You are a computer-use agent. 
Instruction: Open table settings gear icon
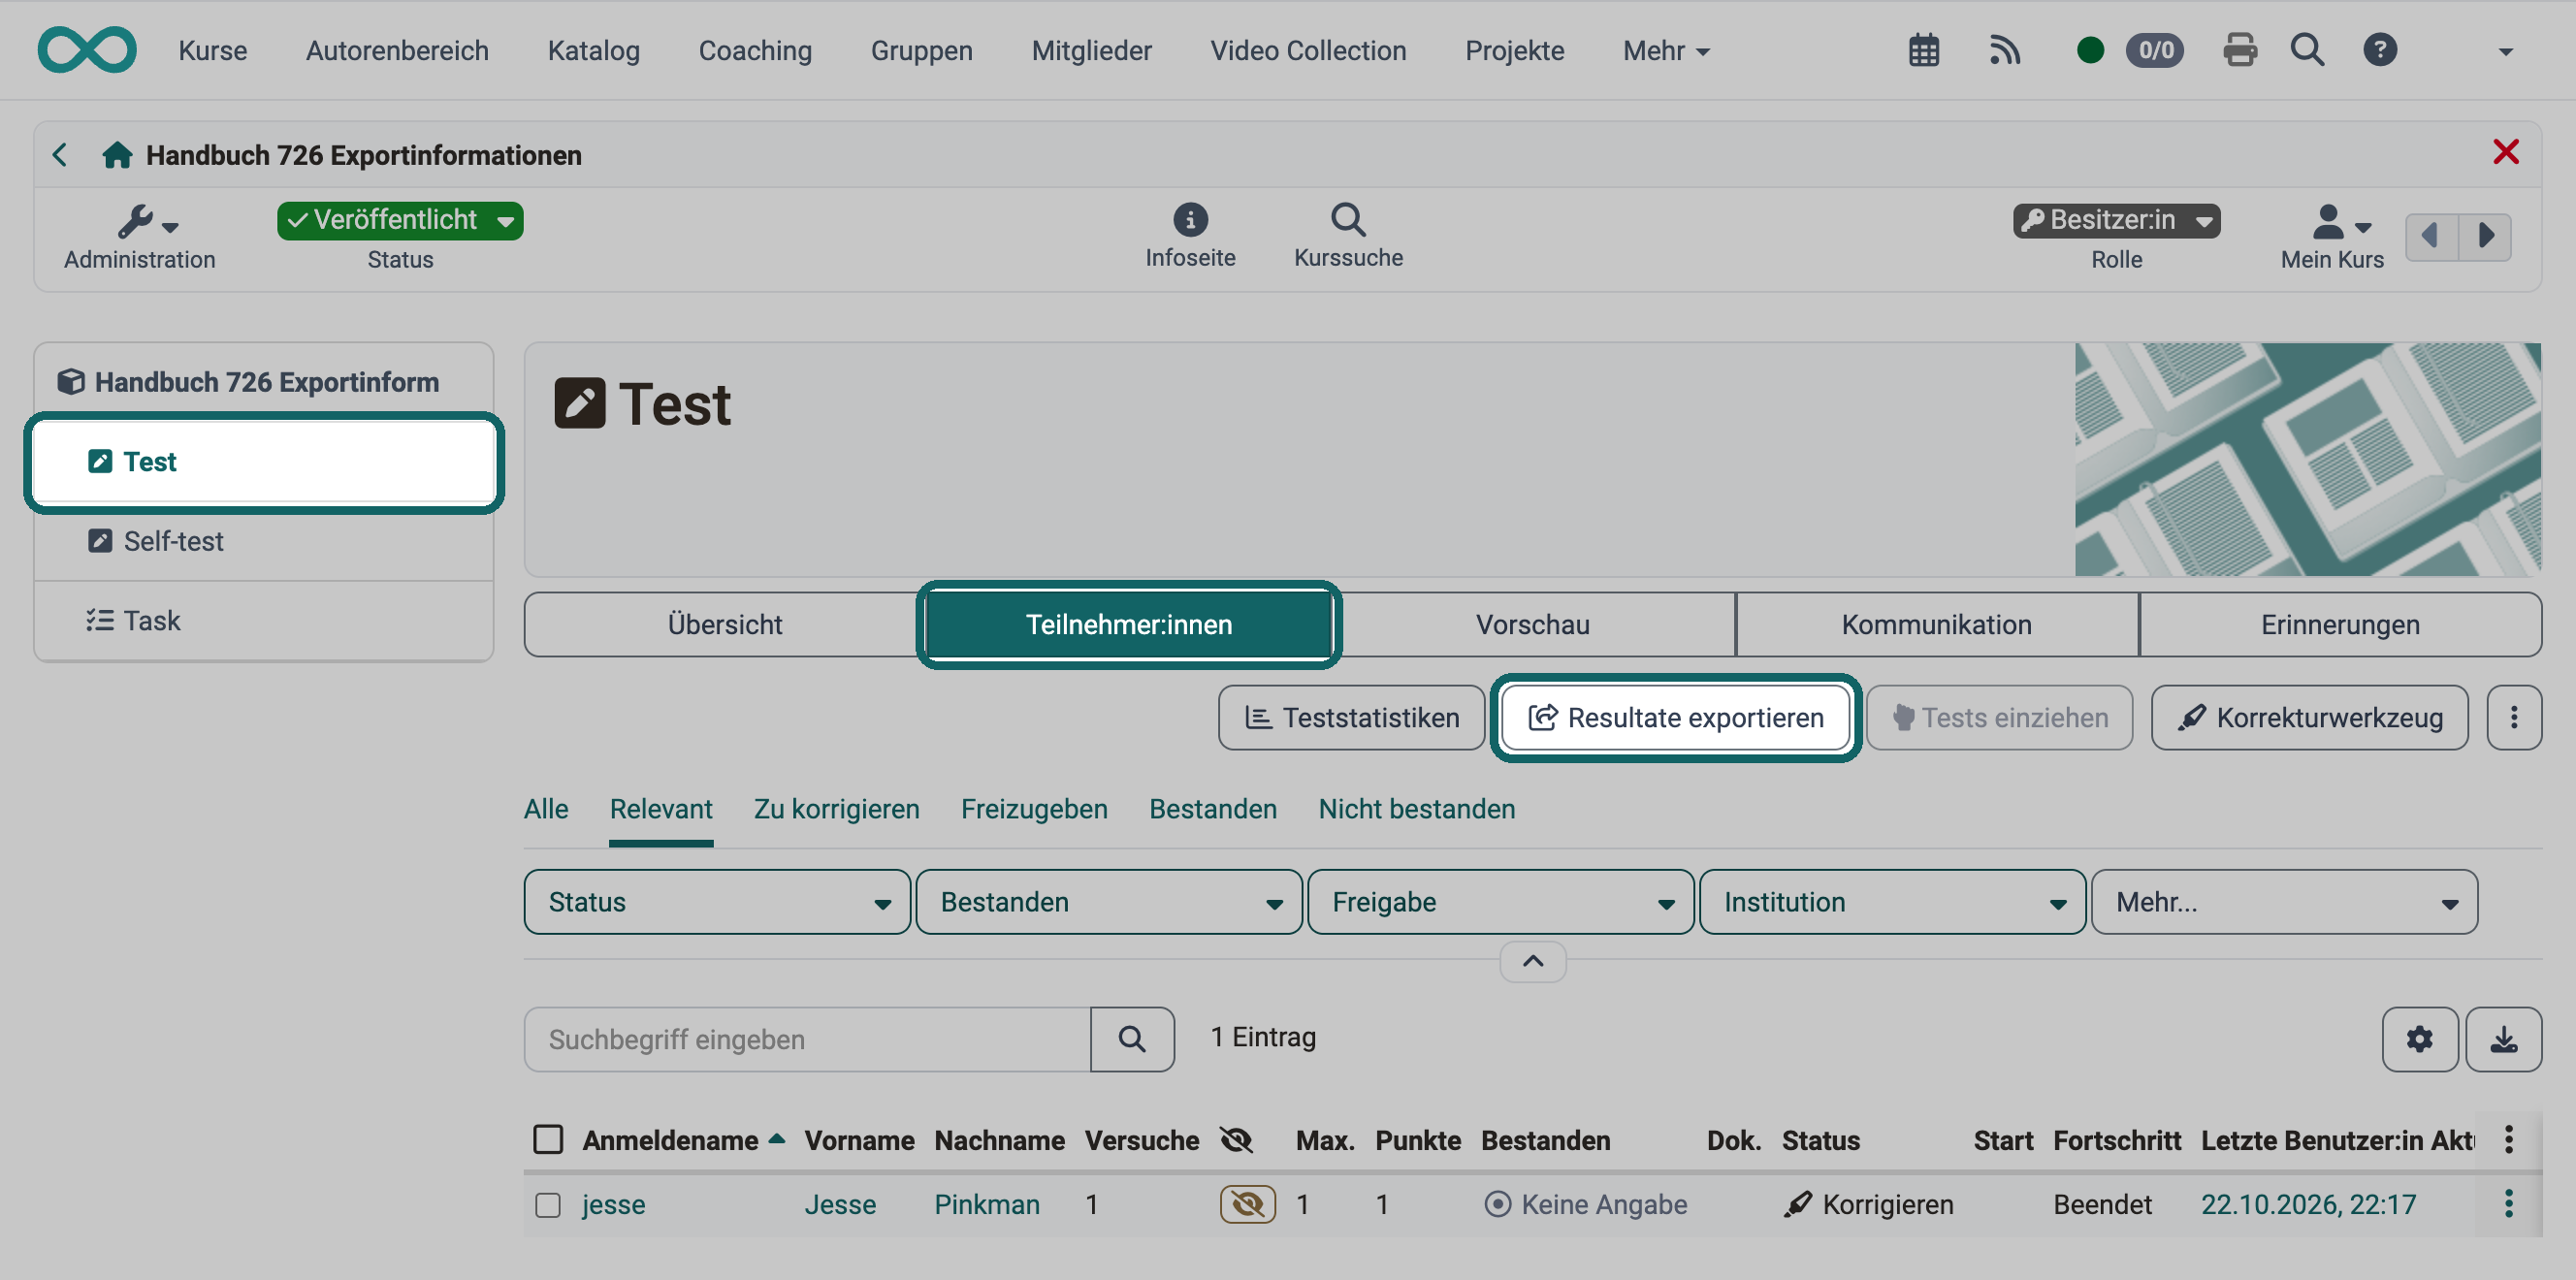pyautogui.click(x=2419, y=1039)
